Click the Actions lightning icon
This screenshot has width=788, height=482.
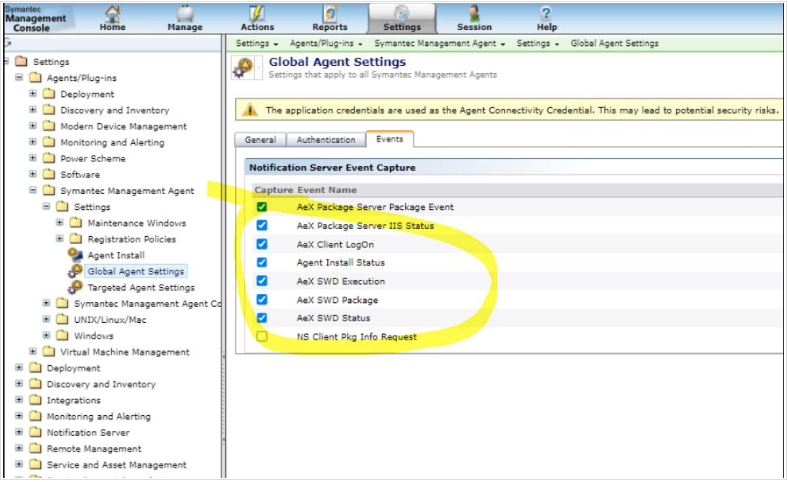(x=257, y=13)
